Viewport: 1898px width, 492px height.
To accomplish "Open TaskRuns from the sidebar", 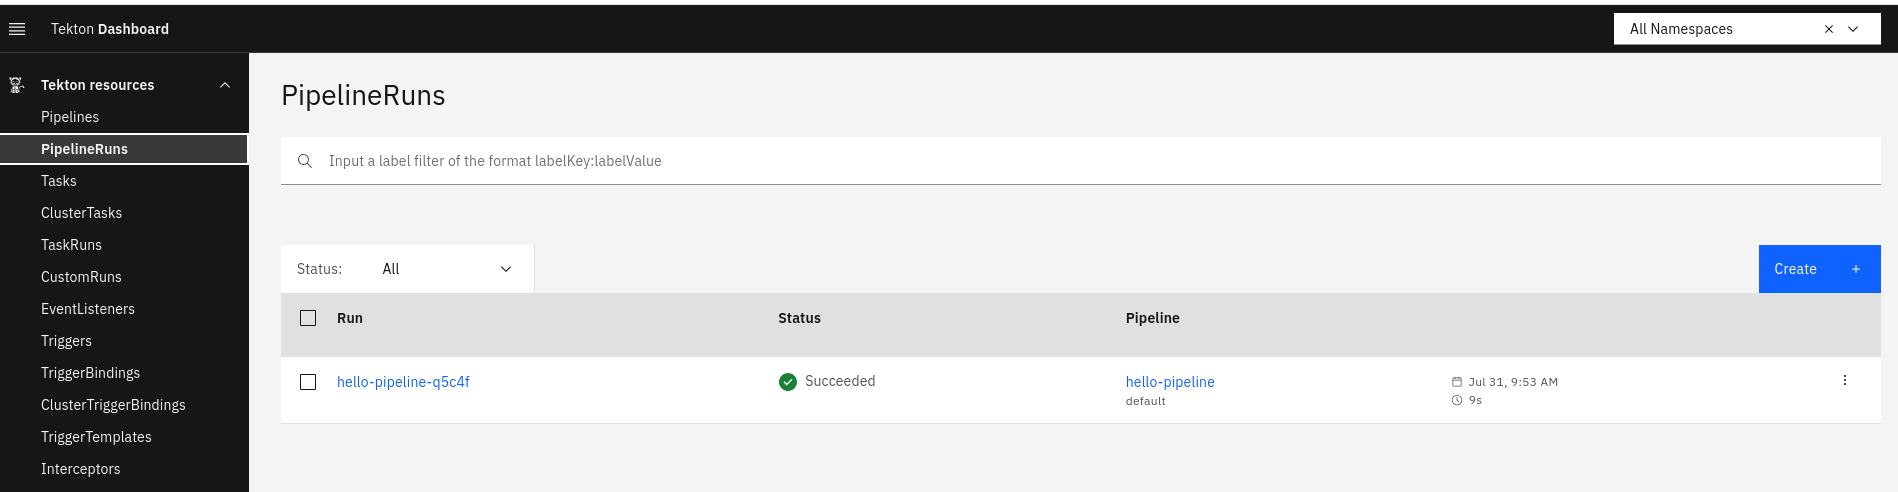I will click(x=71, y=245).
